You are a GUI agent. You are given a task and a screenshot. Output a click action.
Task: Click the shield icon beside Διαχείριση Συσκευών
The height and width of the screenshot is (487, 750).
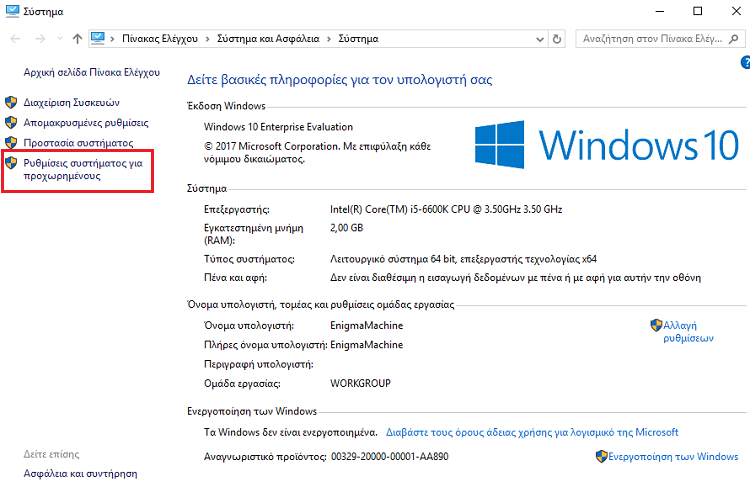click(x=11, y=102)
